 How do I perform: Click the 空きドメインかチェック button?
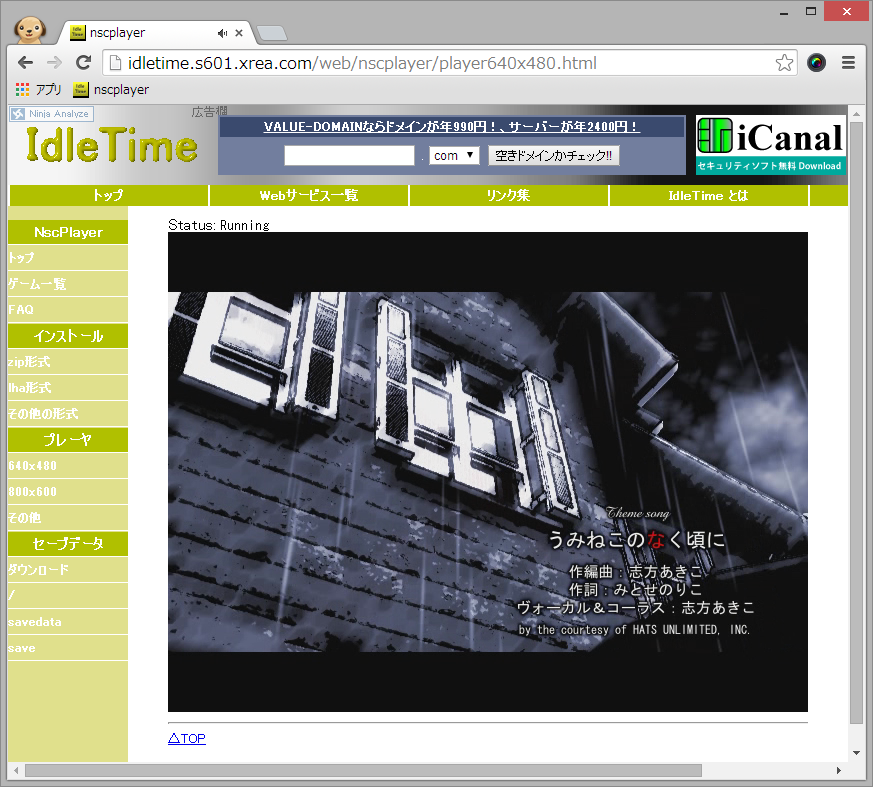click(x=553, y=155)
